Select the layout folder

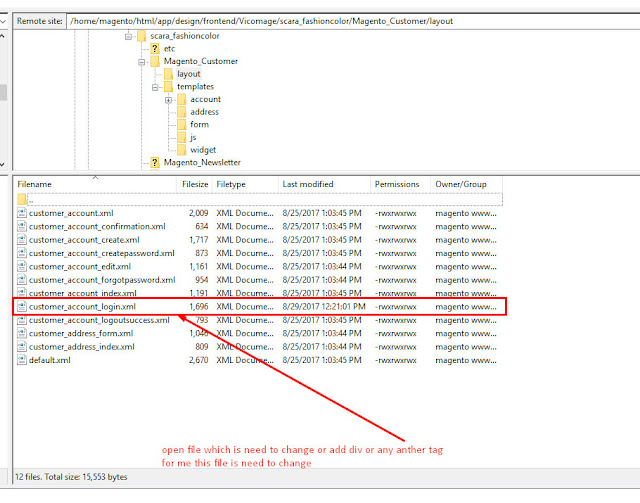[189, 74]
